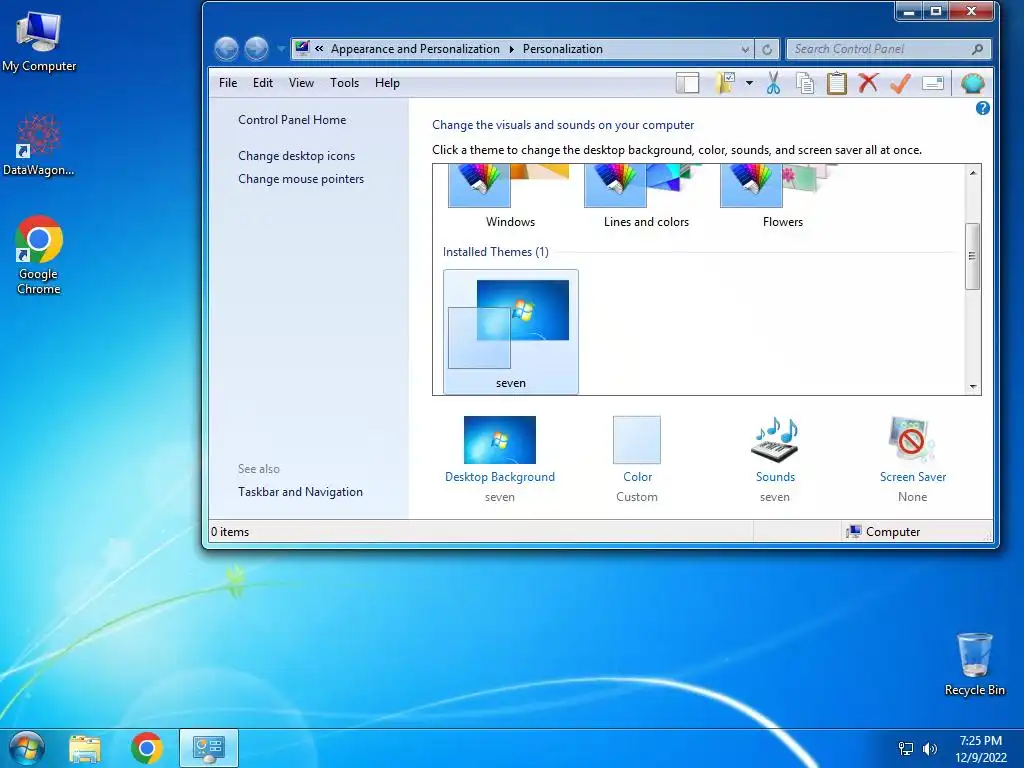Open Control Panel Home
This screenshot has width=1024, height=768.
[x=292, y=120]
